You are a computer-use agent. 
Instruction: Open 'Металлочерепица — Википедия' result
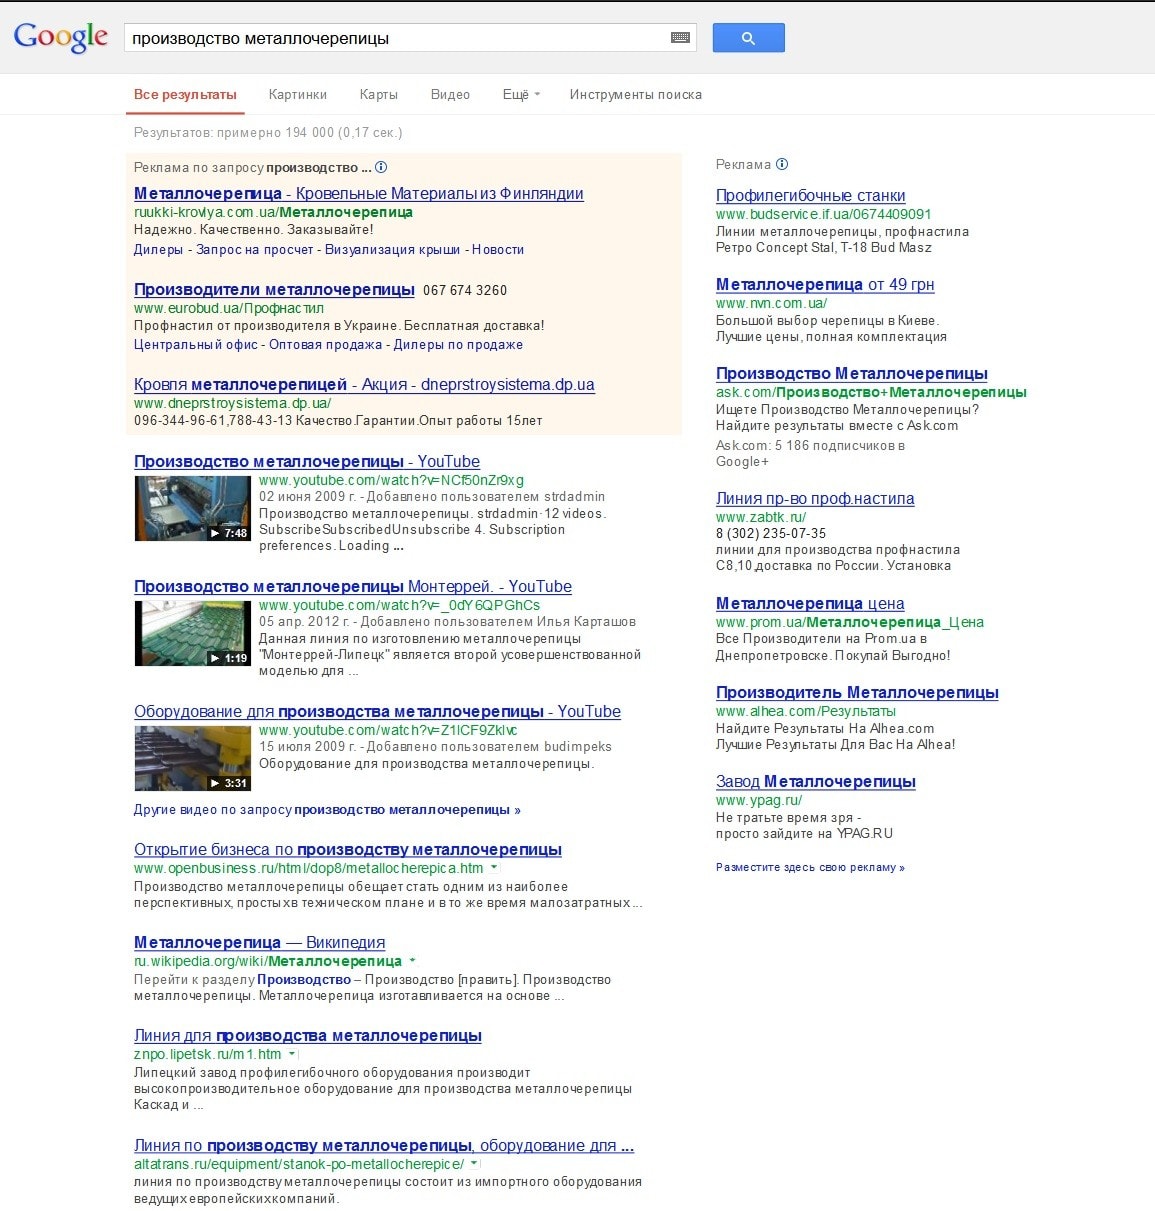pos(259,942)
